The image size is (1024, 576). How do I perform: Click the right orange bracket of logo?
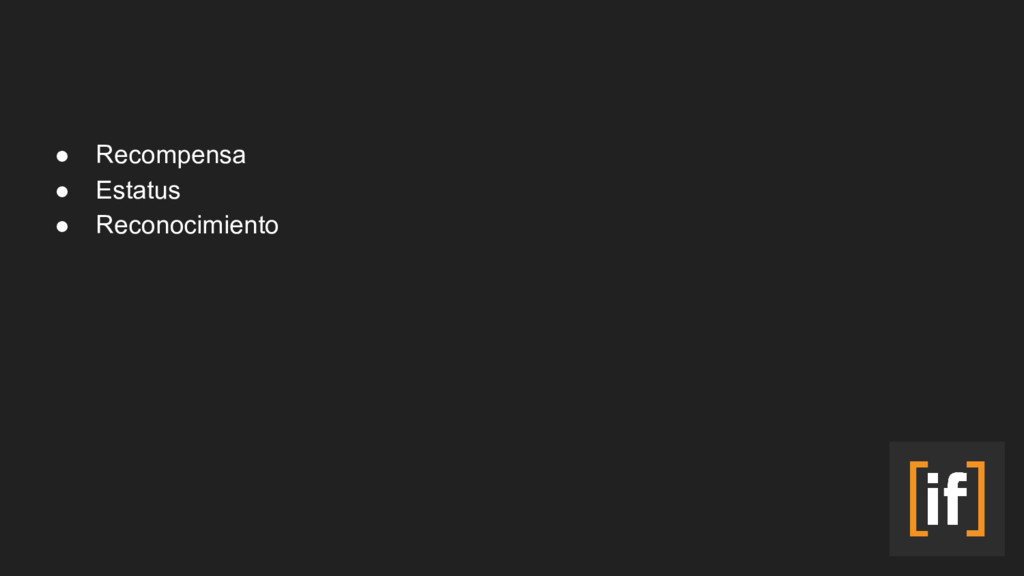pyautogui.click(x=976, y=499)
